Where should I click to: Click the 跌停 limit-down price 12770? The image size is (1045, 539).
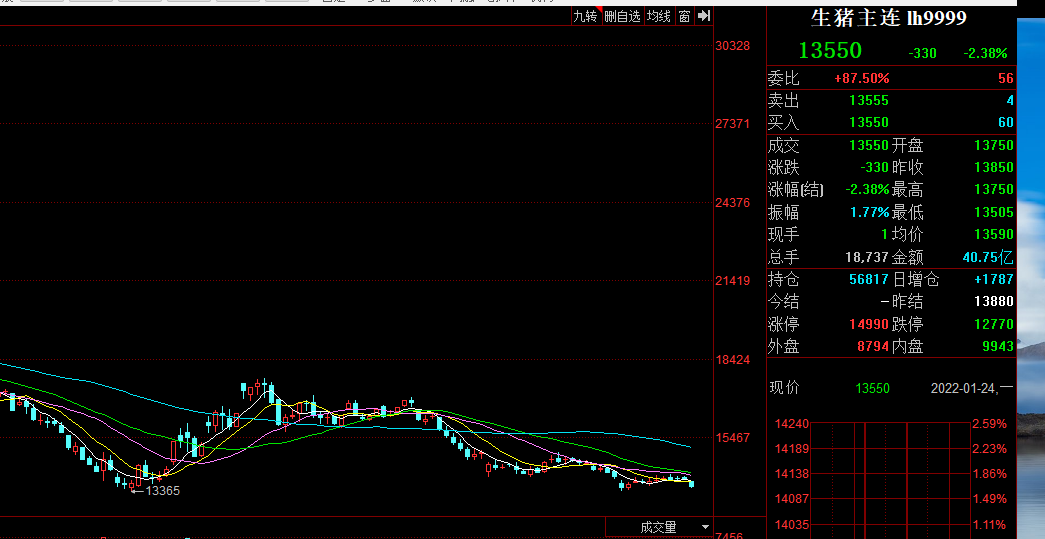click(994, 324)
